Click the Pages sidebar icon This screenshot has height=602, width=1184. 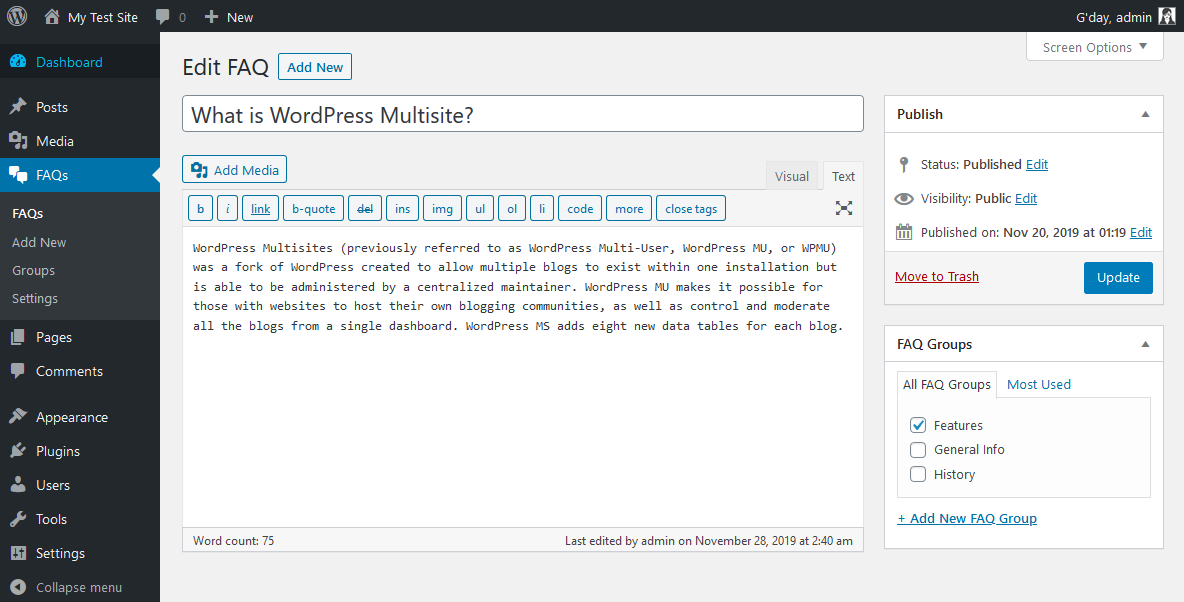click(x=18, y=337)
